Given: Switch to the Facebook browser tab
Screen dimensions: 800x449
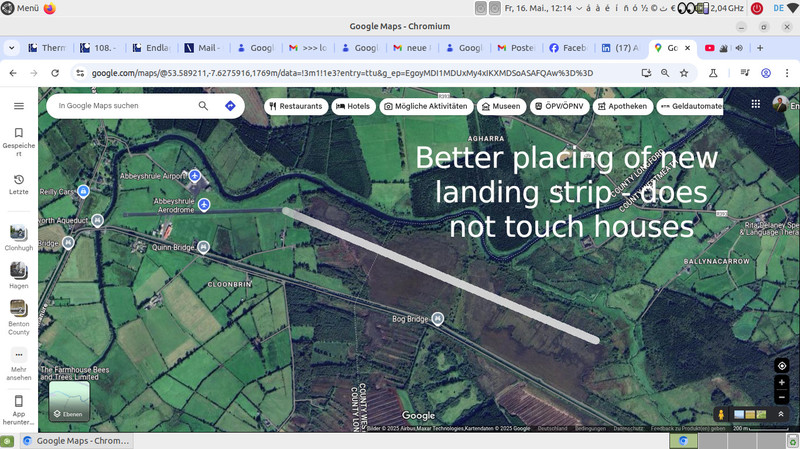Looking at the screenshot, I should (x=570, y=48).
